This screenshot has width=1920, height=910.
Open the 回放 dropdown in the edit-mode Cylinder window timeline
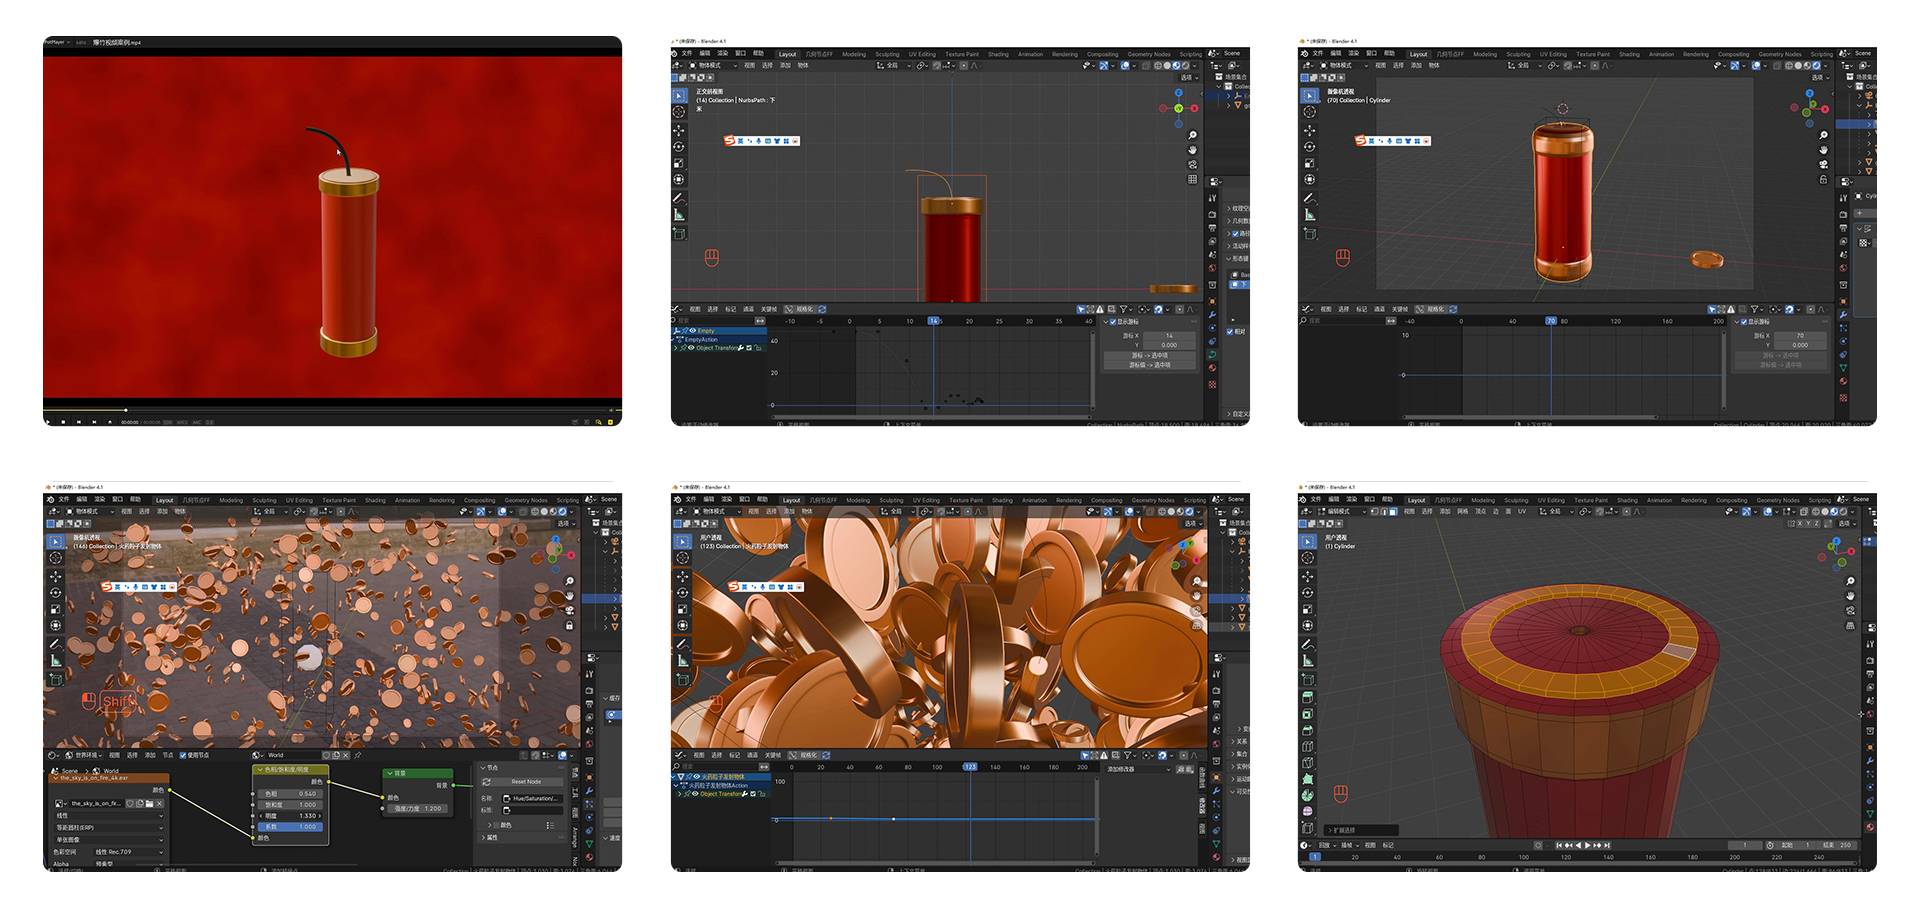1326,845
